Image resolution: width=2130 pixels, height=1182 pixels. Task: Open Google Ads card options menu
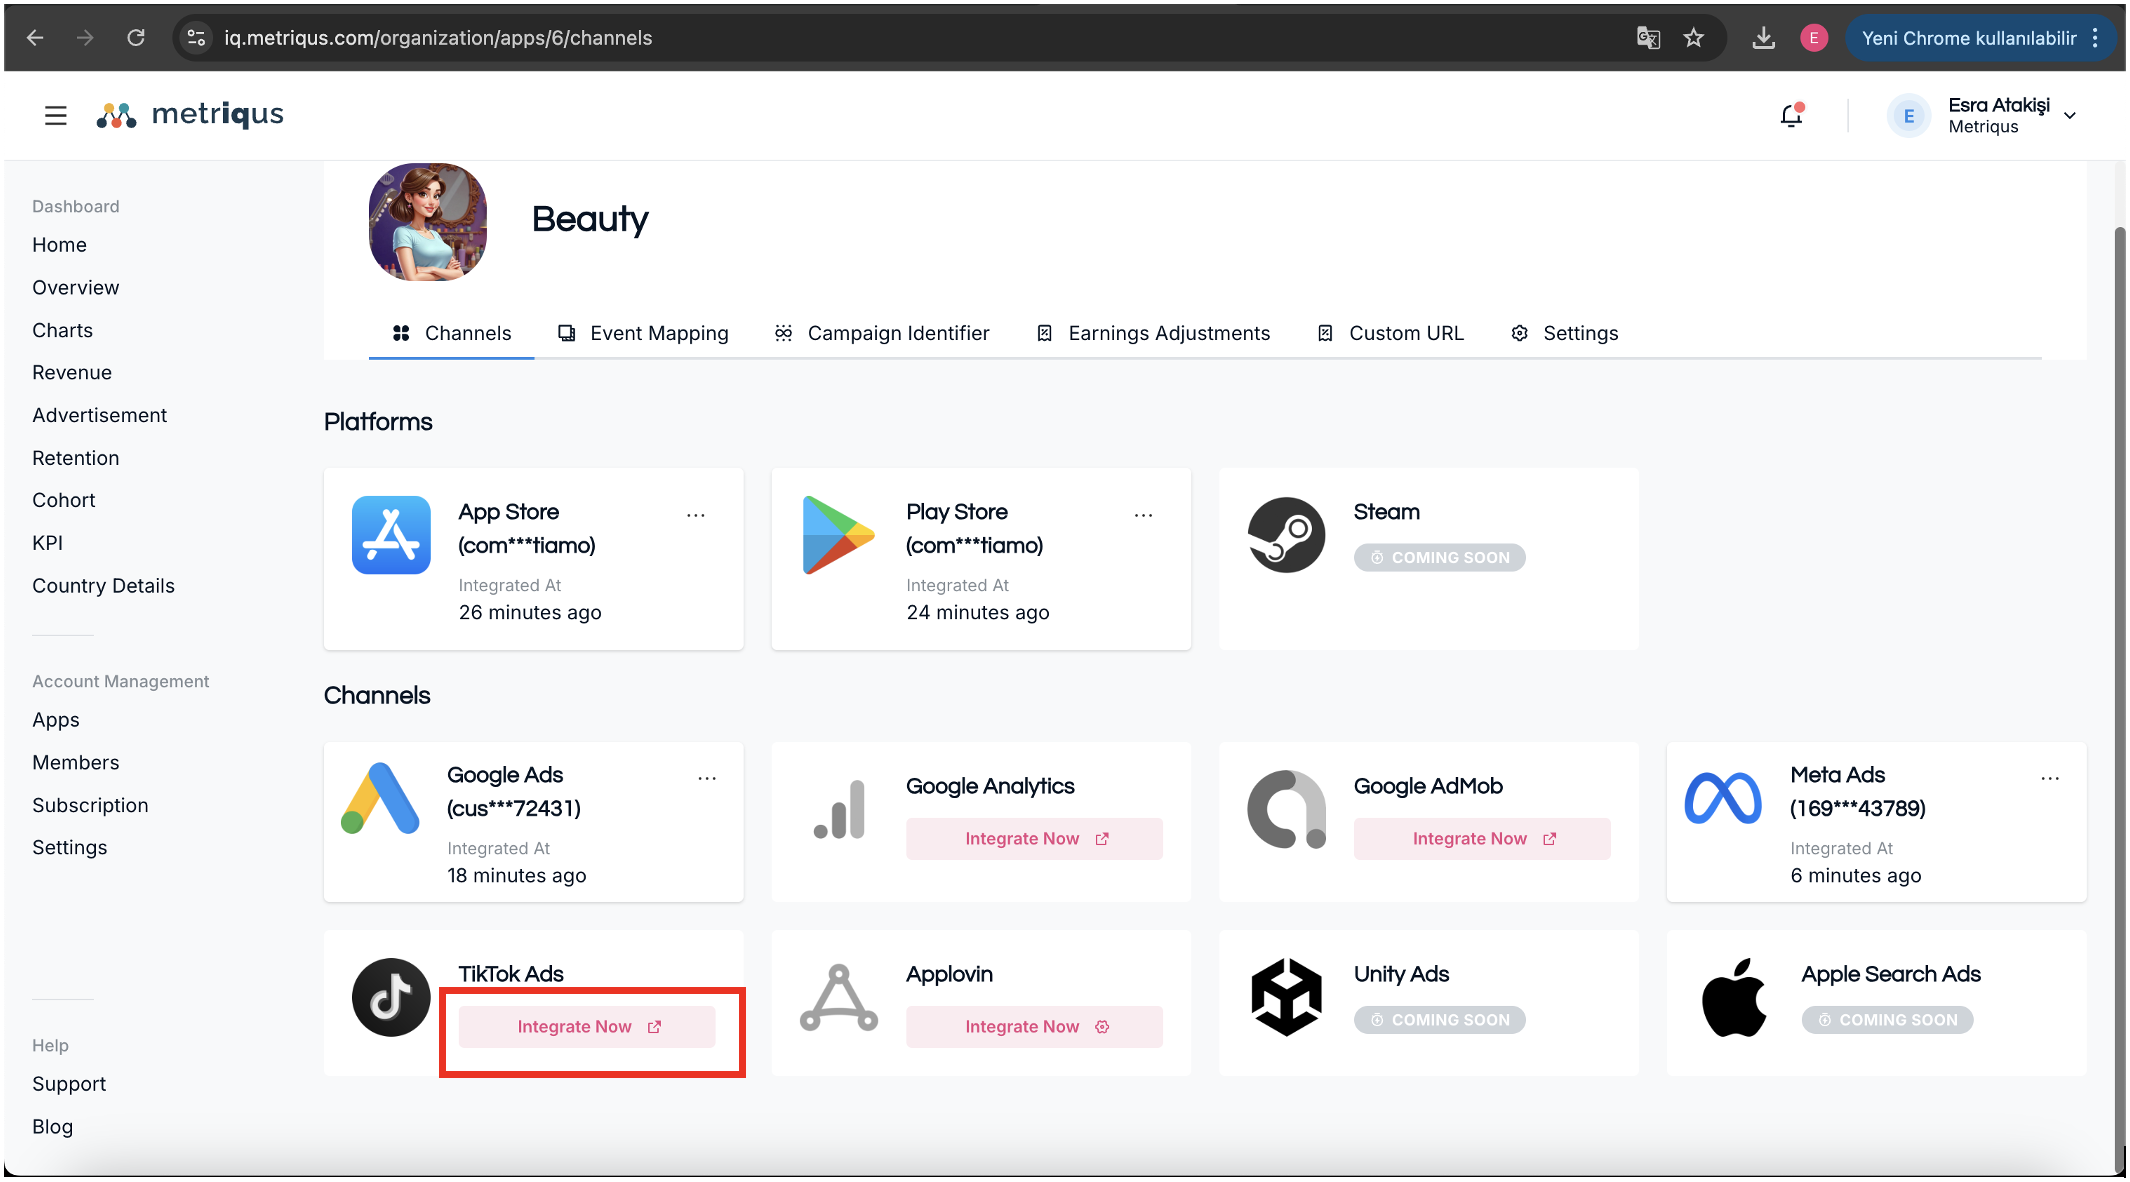(x=707, y=778)
